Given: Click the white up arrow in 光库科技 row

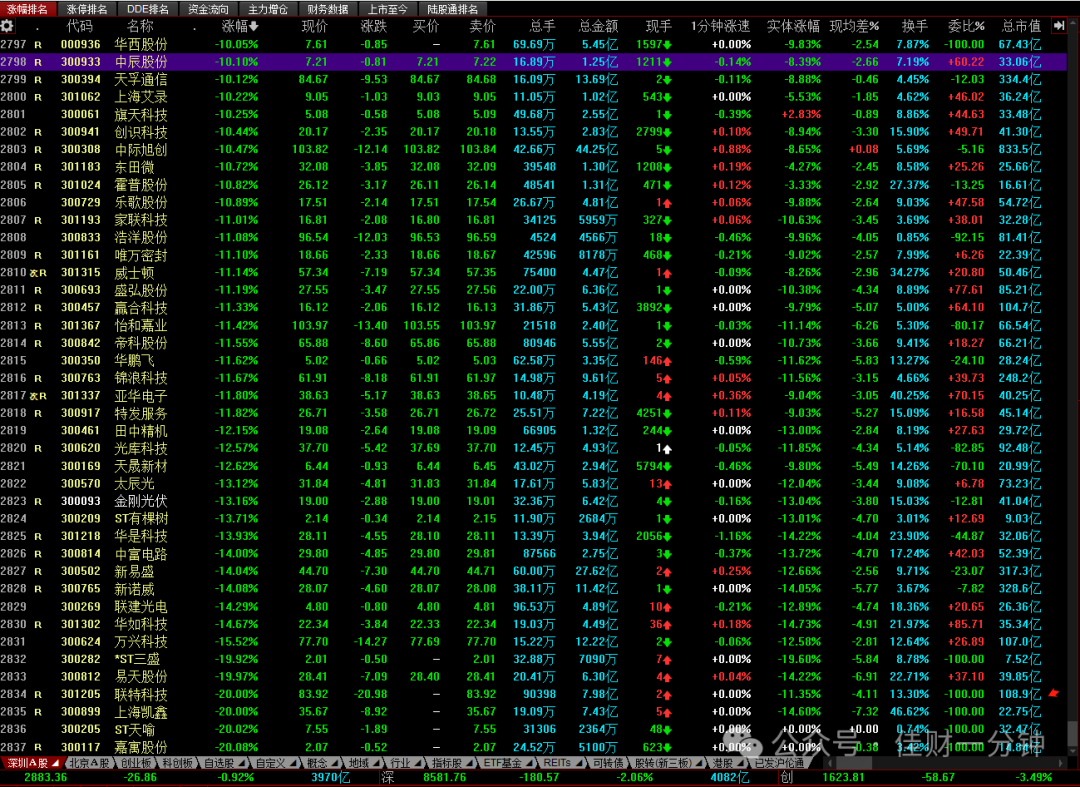Looking at the screenshot, I should pos(667,448).
